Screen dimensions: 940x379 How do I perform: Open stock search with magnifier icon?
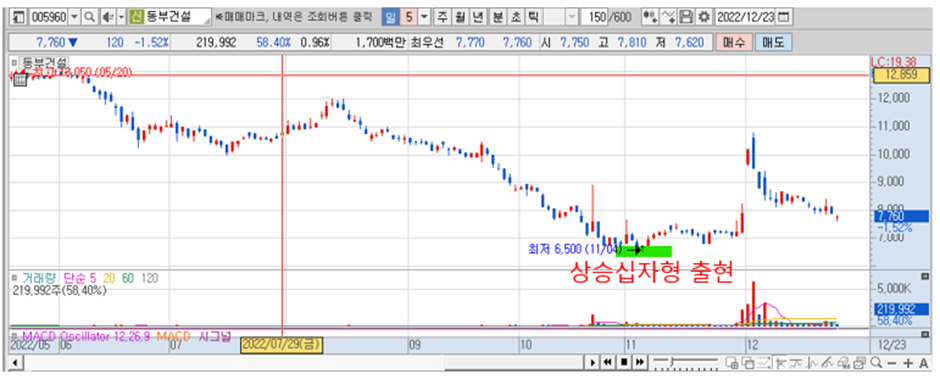(89, 17)
